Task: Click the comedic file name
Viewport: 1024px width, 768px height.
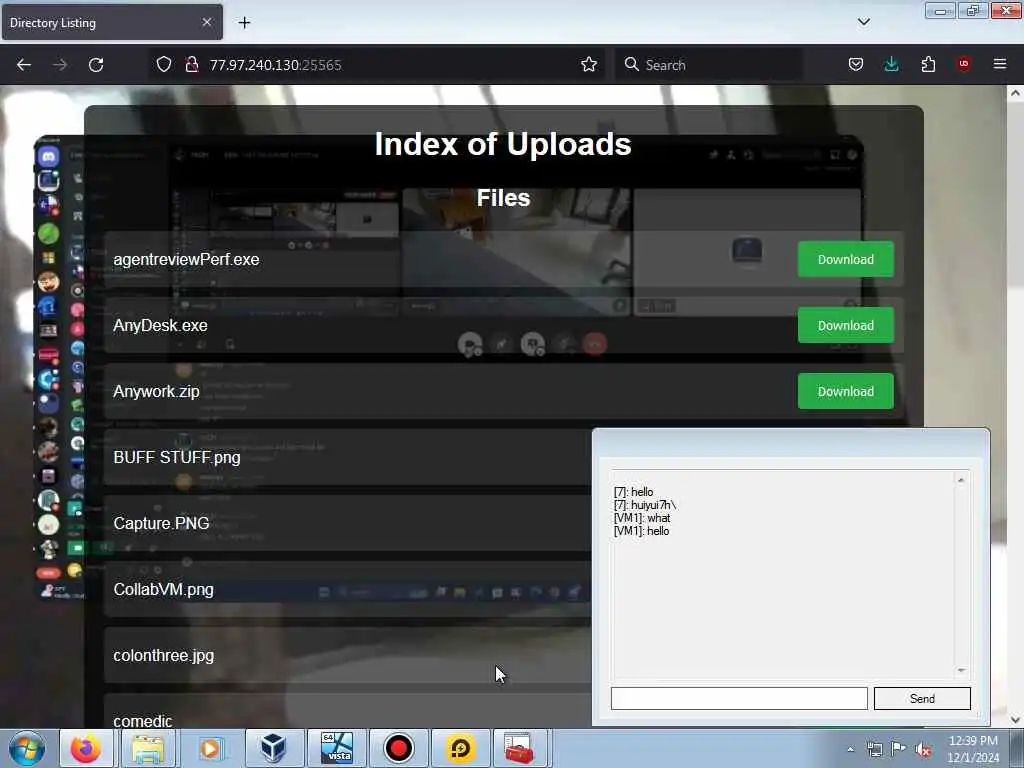Action: tap(142, 721)
